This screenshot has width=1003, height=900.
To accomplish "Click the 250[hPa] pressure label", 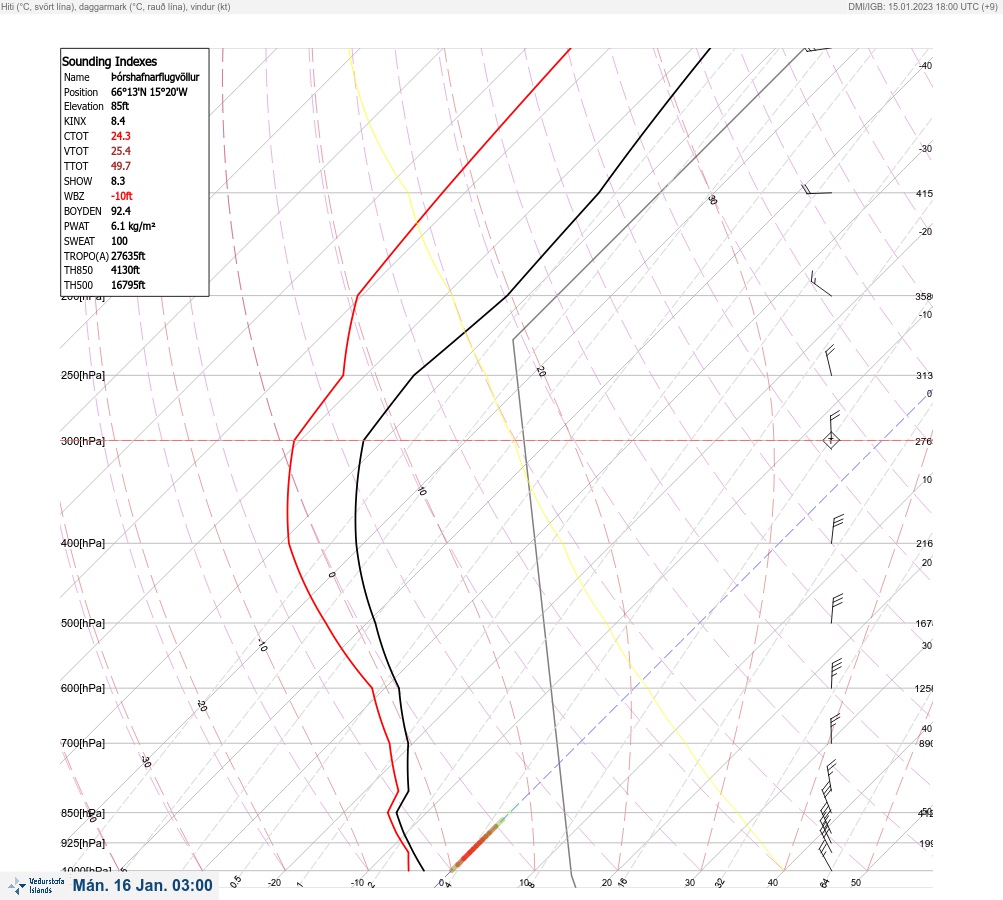I will 83,375.
